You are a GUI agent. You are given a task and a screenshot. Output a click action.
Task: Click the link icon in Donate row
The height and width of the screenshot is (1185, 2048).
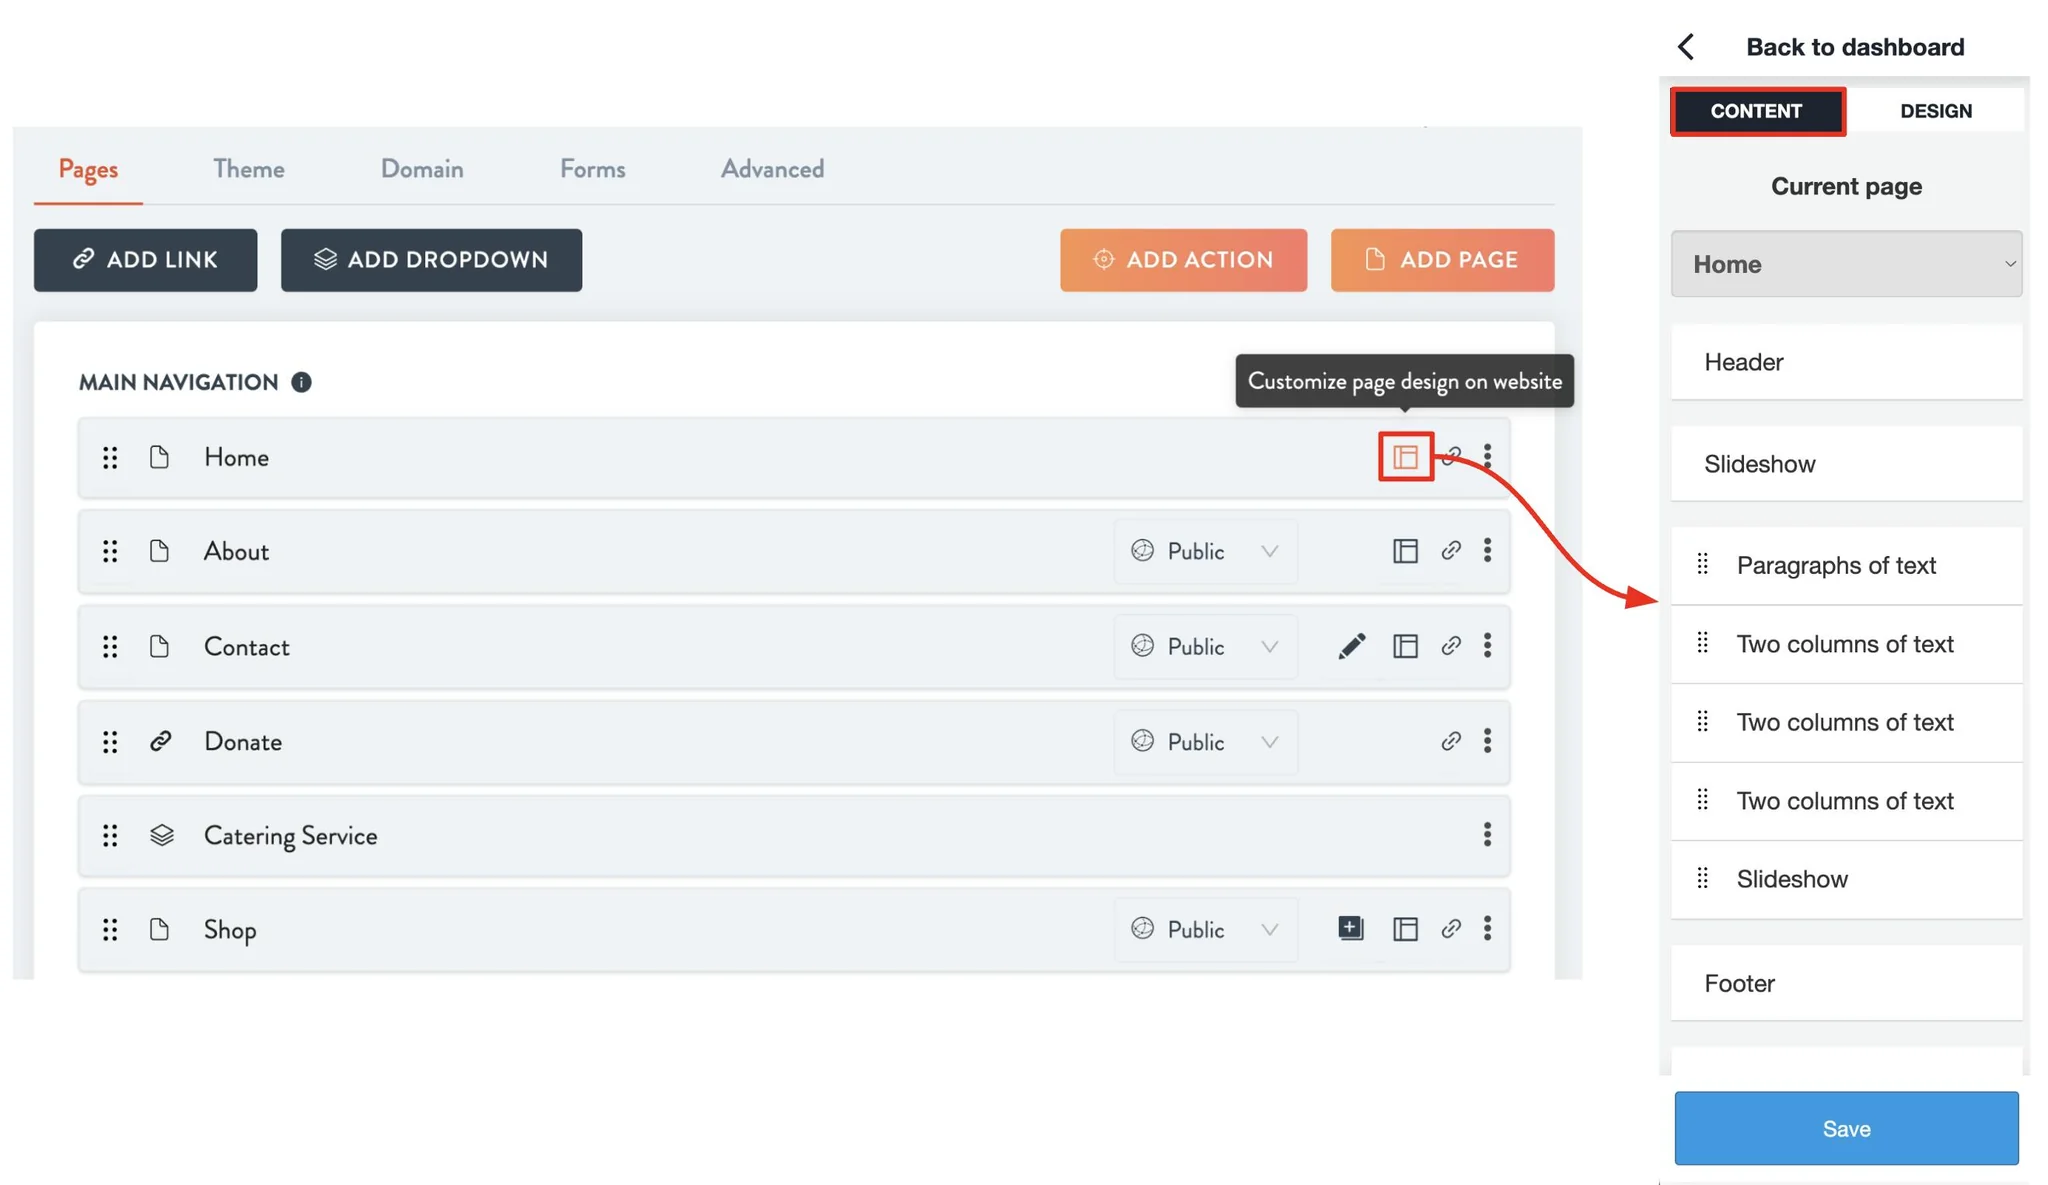tap(1451, 741)
